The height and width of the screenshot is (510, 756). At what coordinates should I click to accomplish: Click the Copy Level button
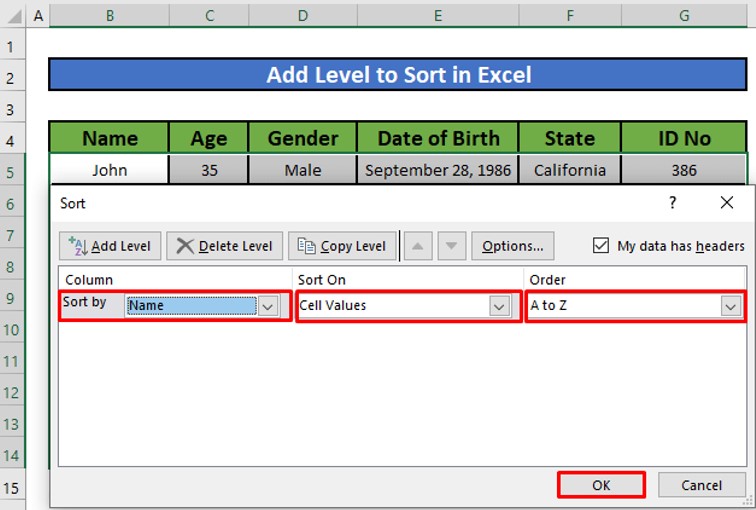(342, 246)
